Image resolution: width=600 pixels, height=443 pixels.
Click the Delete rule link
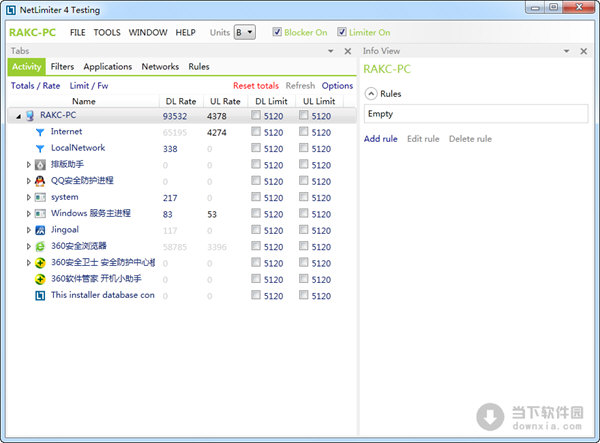point(470,139)
